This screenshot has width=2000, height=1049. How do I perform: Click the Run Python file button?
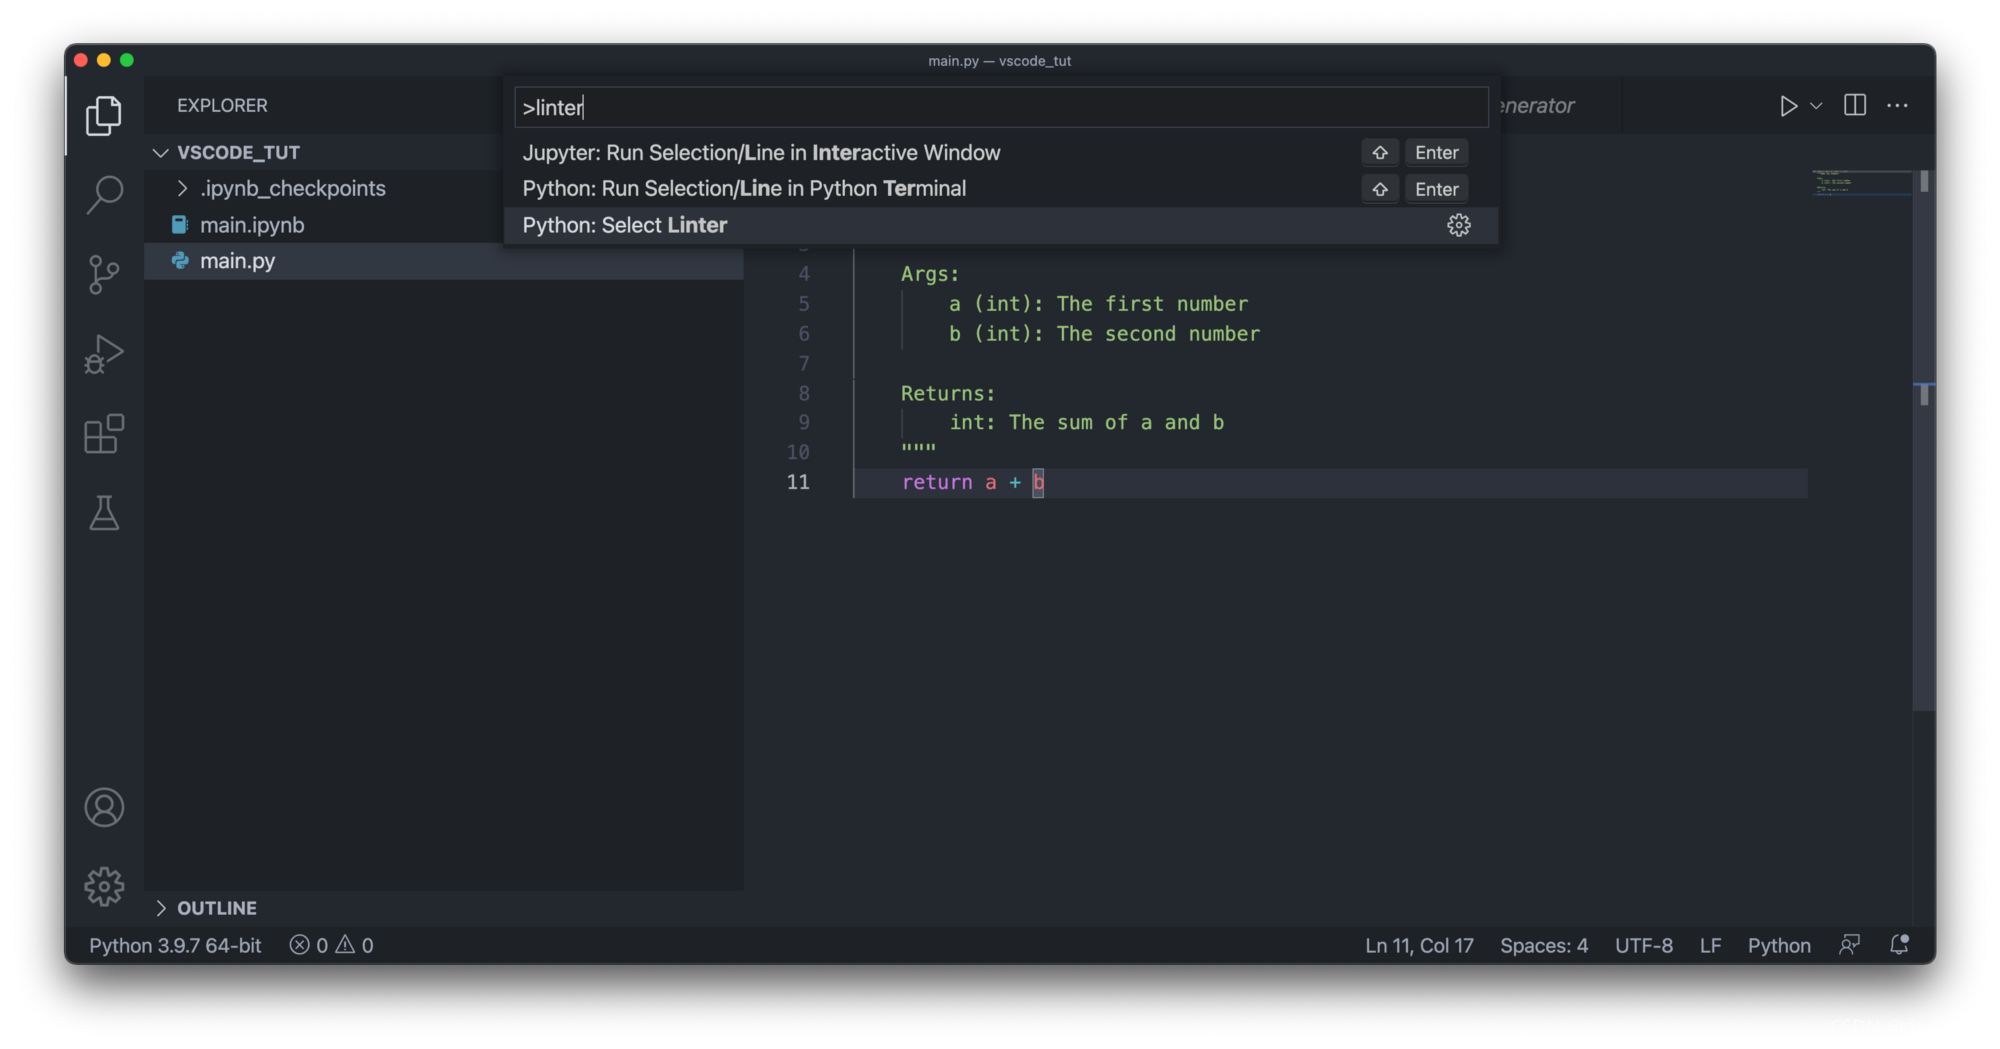point(1789,105)
